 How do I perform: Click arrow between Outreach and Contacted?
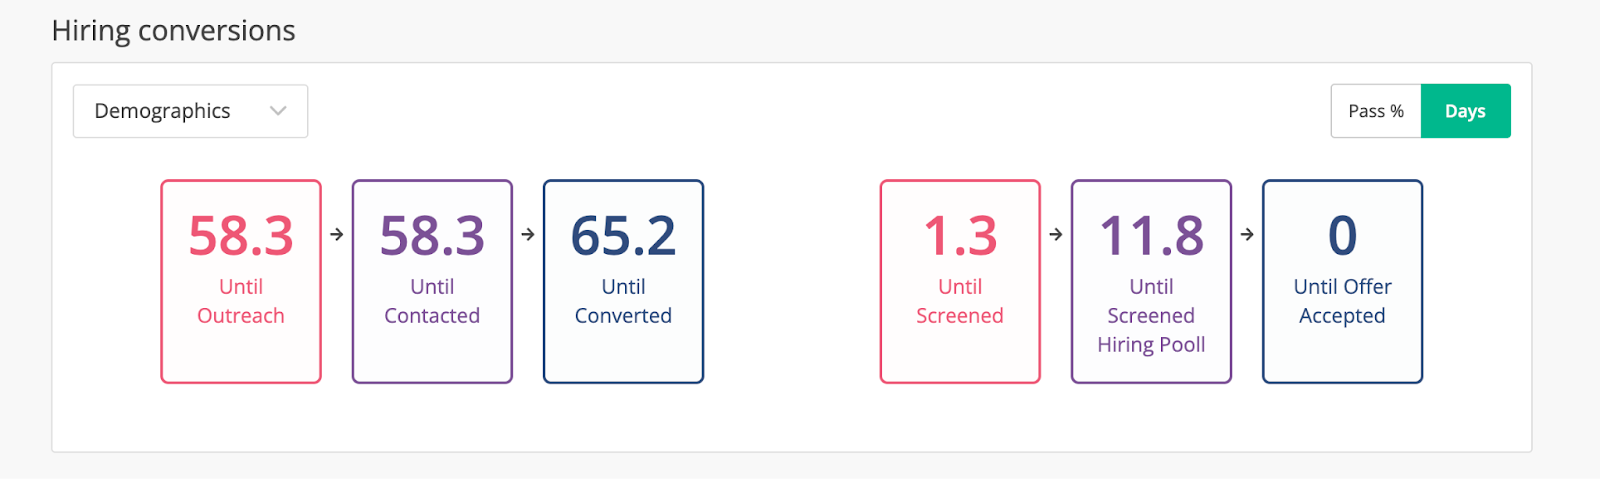tap(337, 234)
